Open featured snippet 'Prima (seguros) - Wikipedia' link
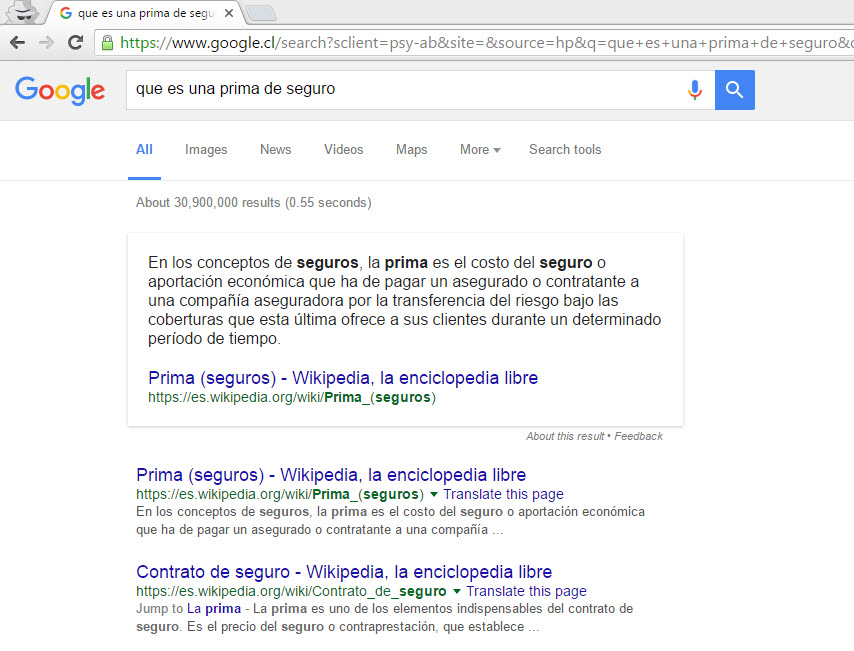Image resolution: width=854 pixels, height=651 pixels. (x=343, y=378)
